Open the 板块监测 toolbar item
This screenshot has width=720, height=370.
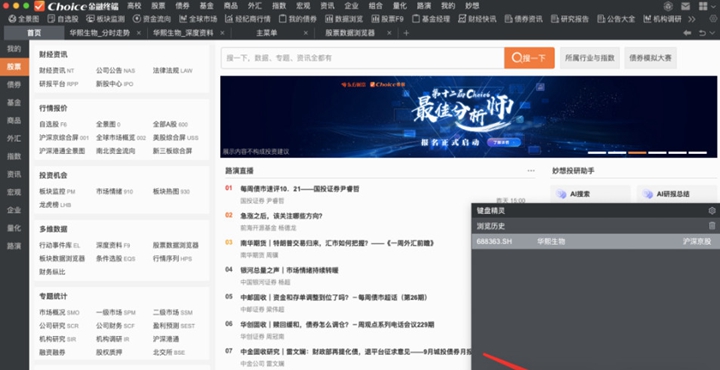[x=105, y=19]
